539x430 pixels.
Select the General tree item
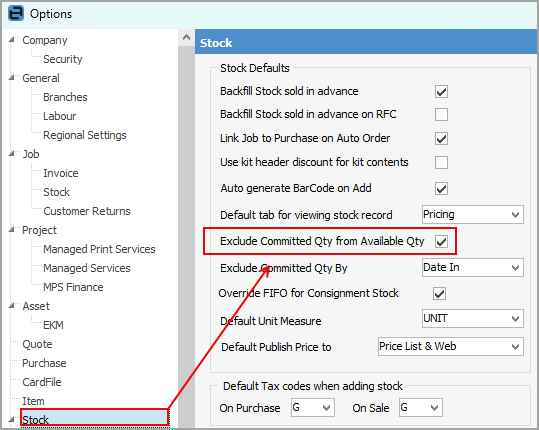coord(41,78)
